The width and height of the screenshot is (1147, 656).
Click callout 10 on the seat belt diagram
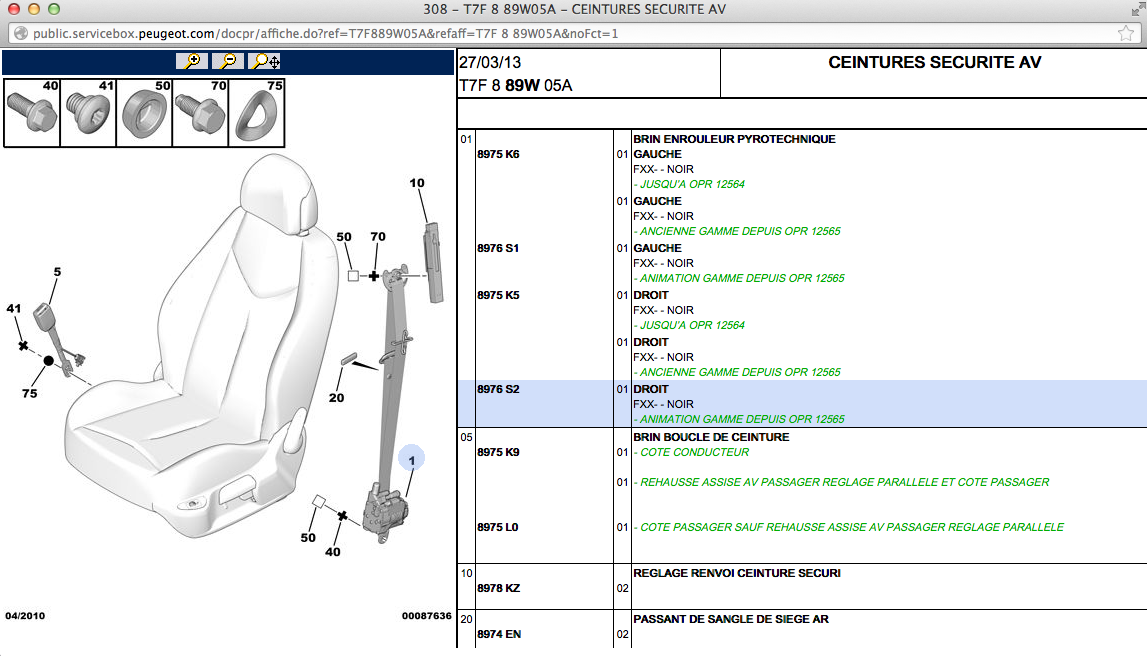click(x=417, y=183)
